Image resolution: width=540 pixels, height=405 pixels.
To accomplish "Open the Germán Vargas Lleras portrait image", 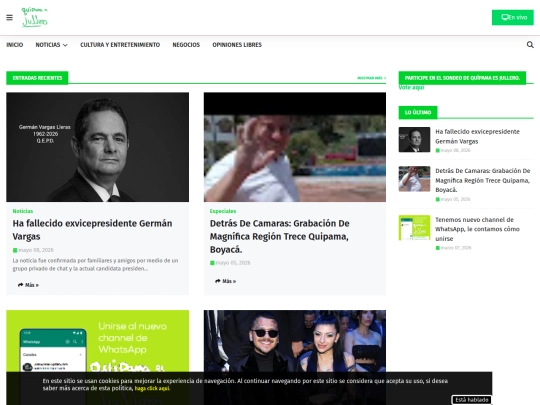I will [x=97, y=147].
